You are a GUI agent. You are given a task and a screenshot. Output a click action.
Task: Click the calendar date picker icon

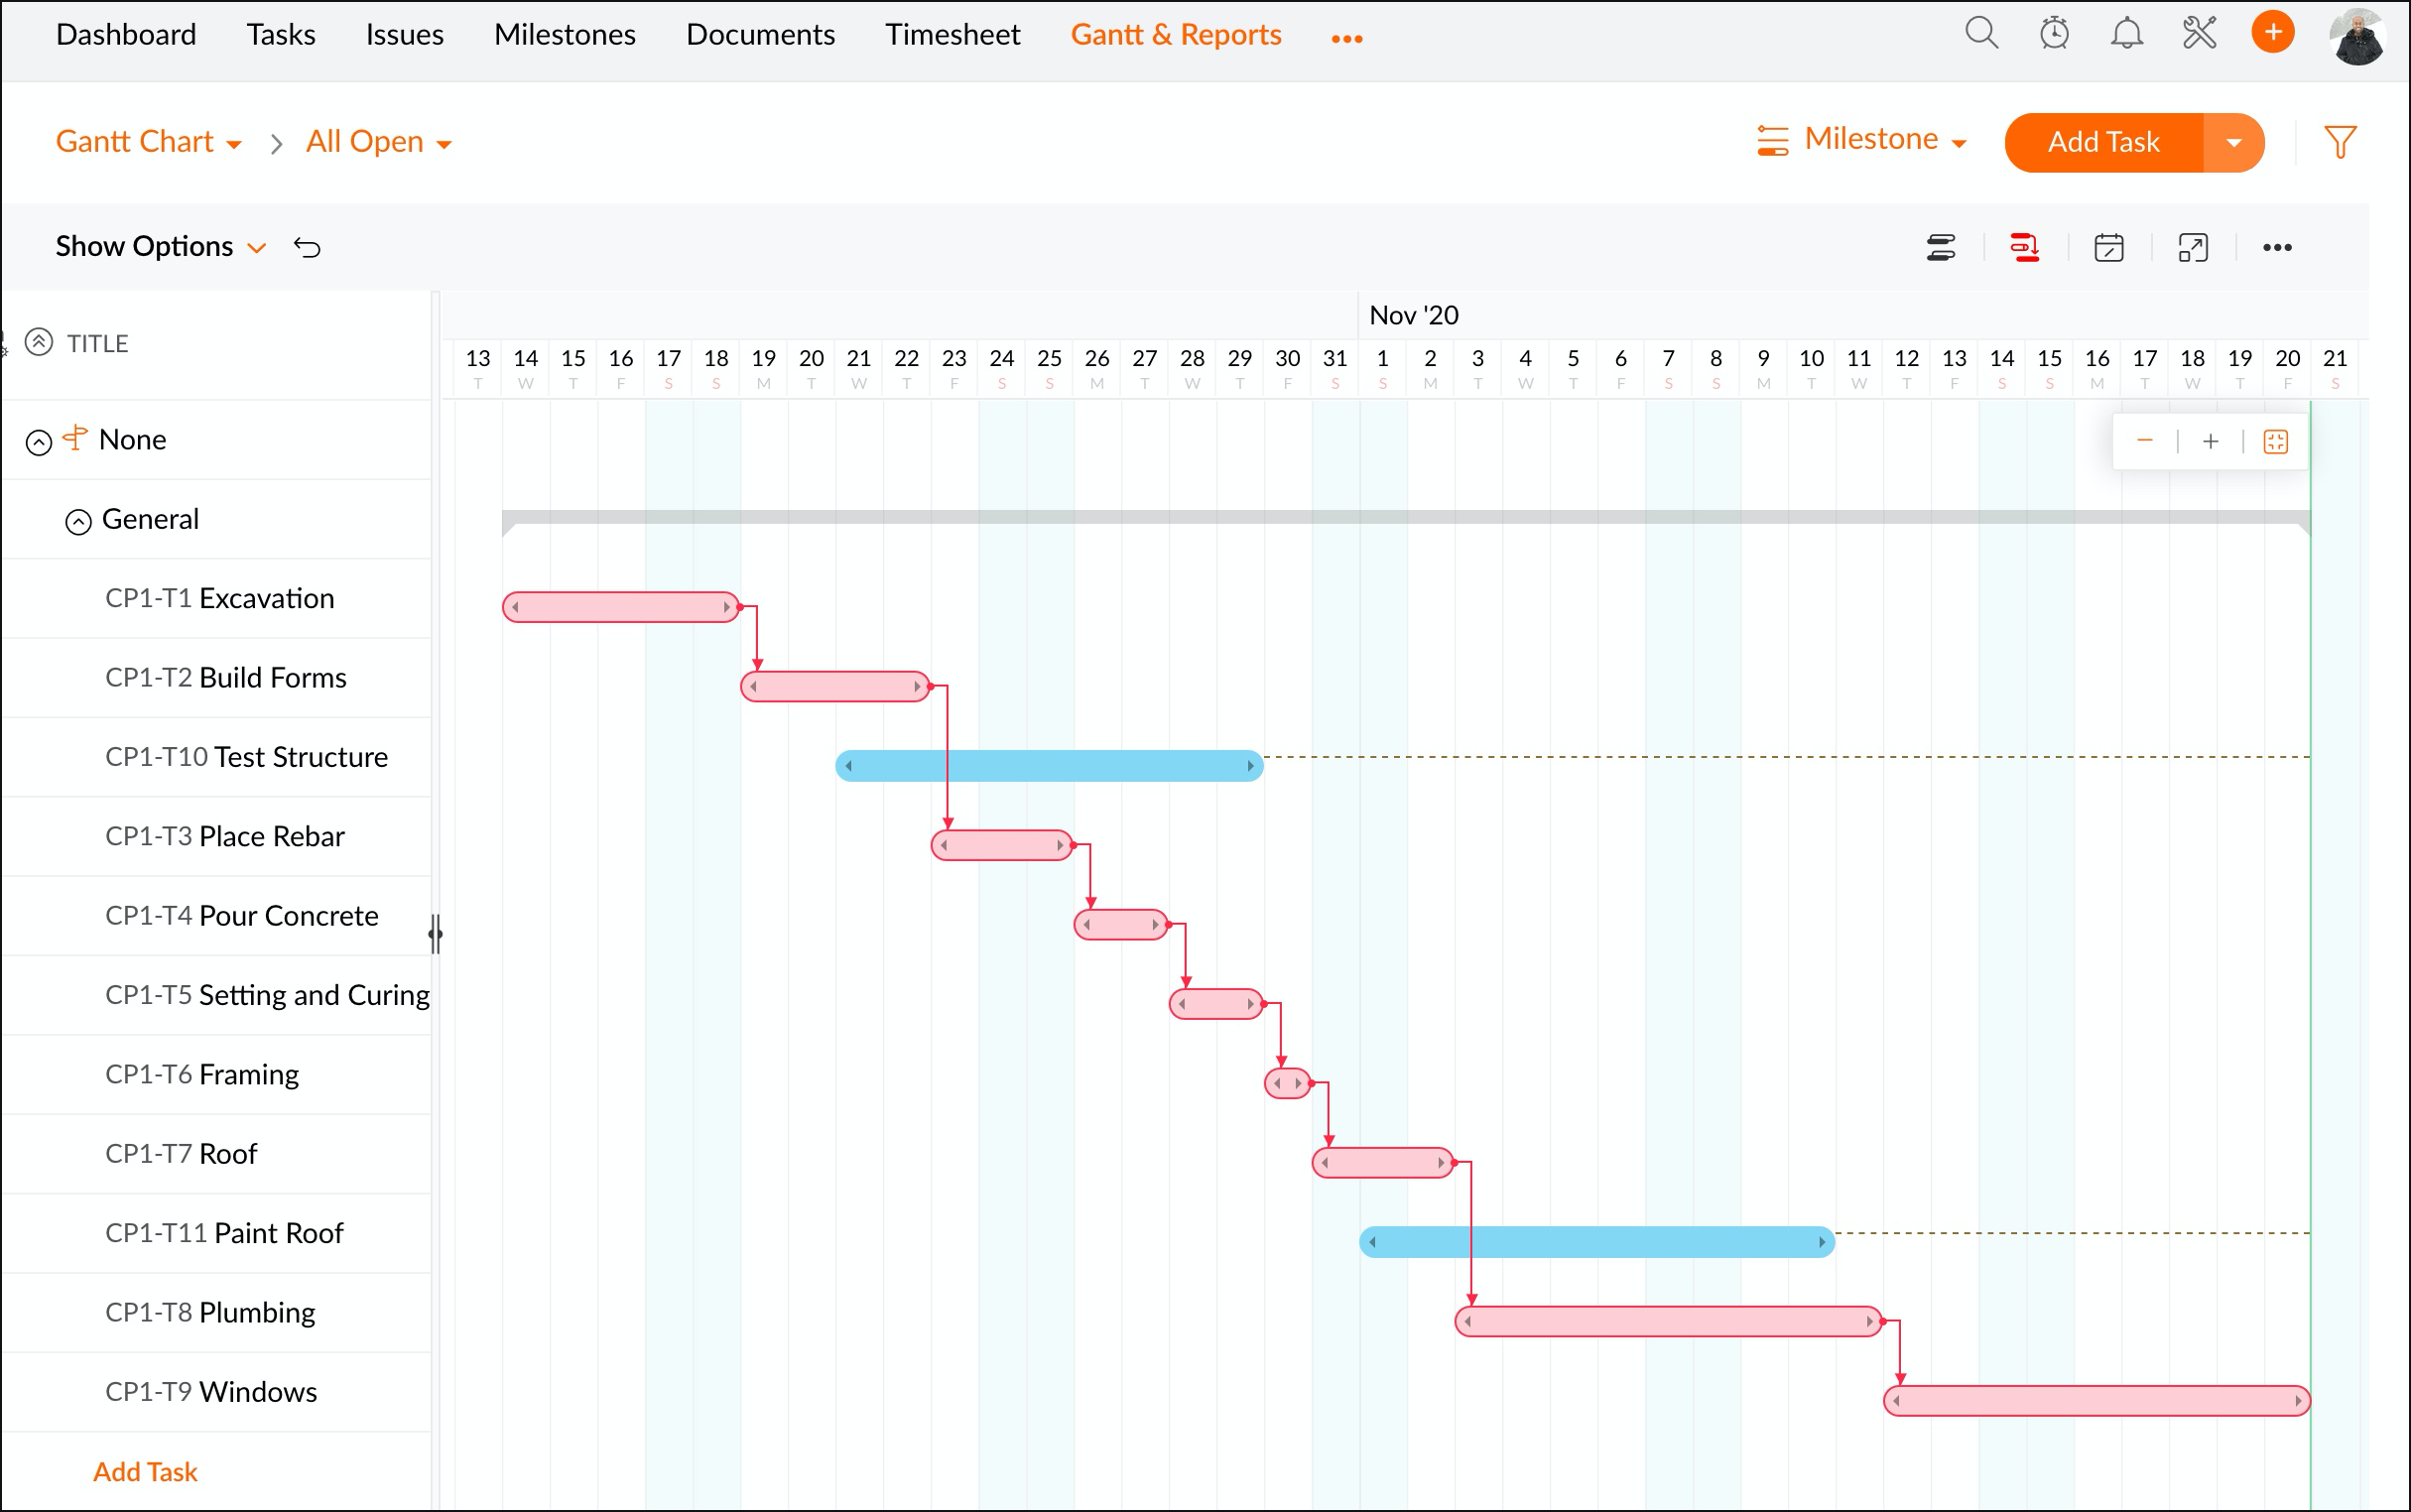click(x=2109, y=248)
